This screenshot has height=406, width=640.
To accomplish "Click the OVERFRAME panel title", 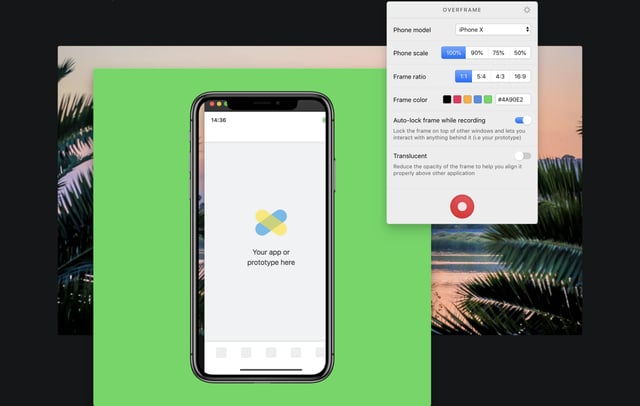I will (x=462, y=10).
